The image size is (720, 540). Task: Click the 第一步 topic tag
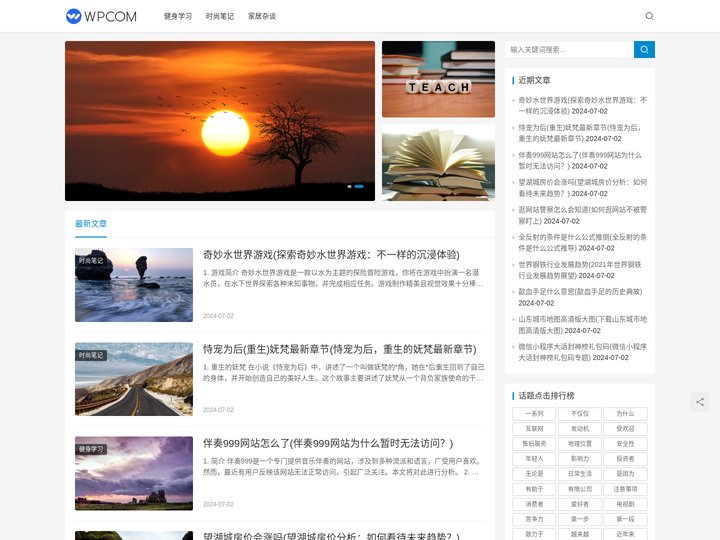pos(579,519)
